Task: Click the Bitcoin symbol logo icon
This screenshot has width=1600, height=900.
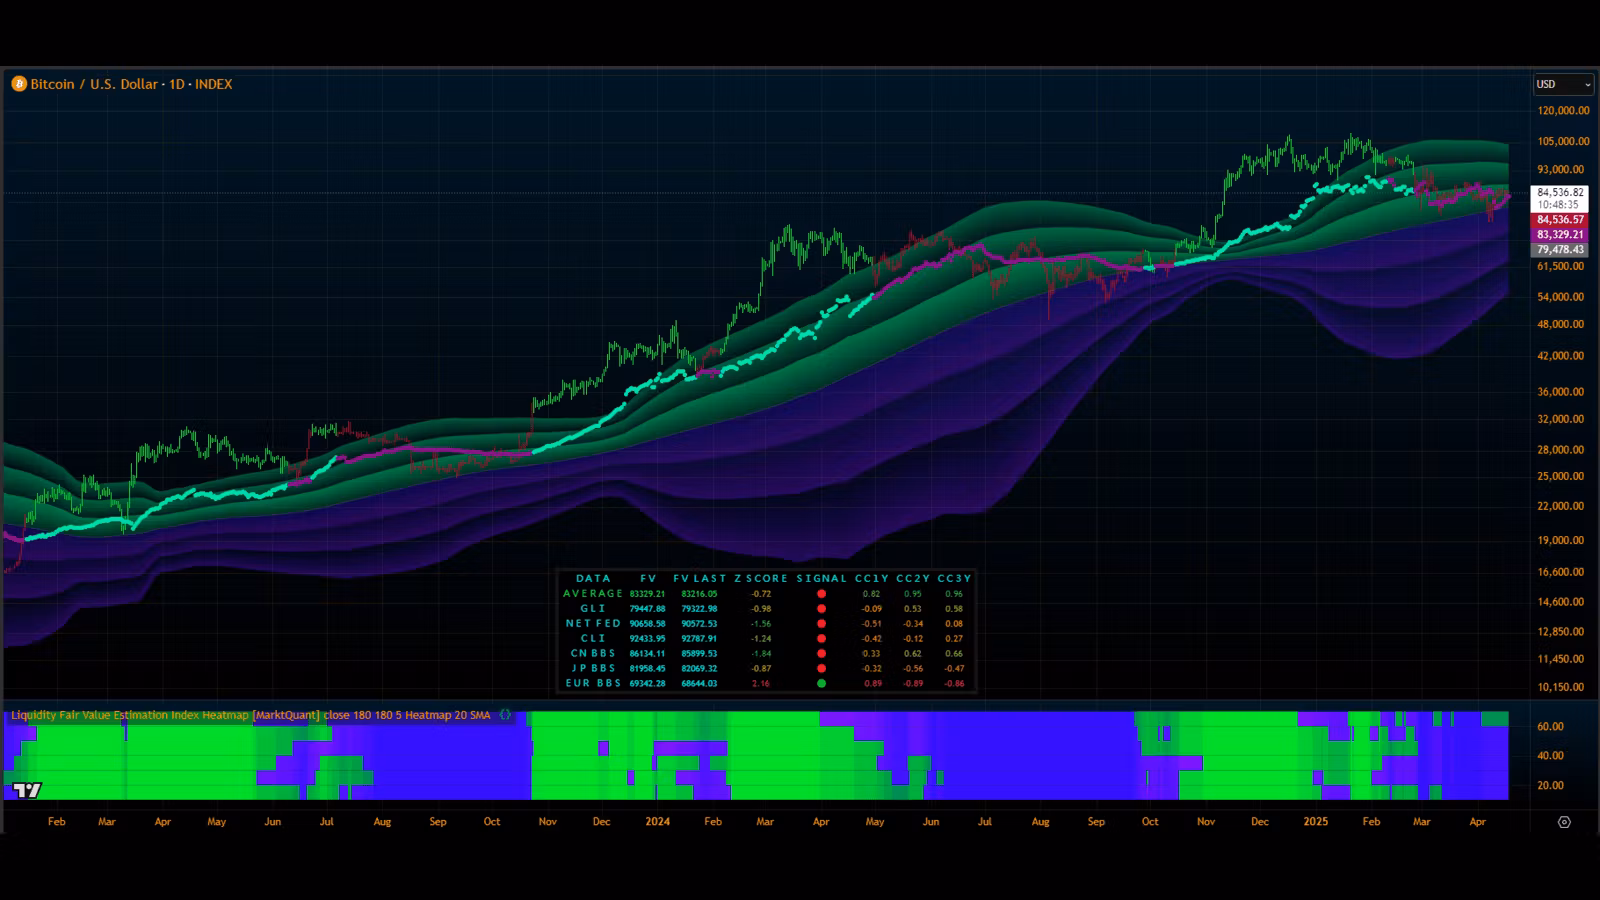Action: pos(19,84)
